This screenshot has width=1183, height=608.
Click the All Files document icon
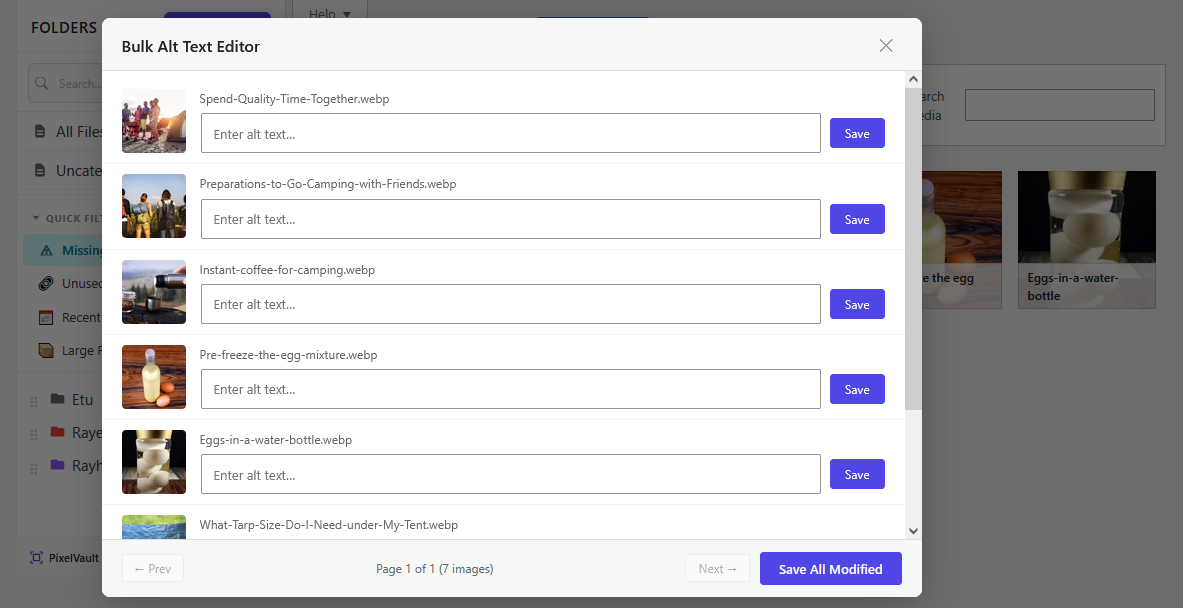[40, 131]
